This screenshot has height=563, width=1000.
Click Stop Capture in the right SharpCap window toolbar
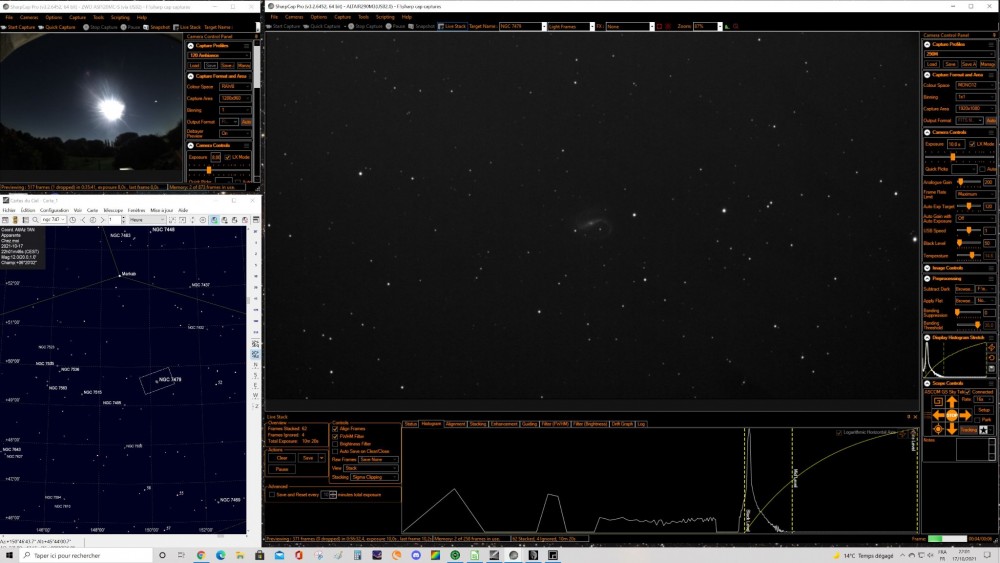(x=365, y=26)
